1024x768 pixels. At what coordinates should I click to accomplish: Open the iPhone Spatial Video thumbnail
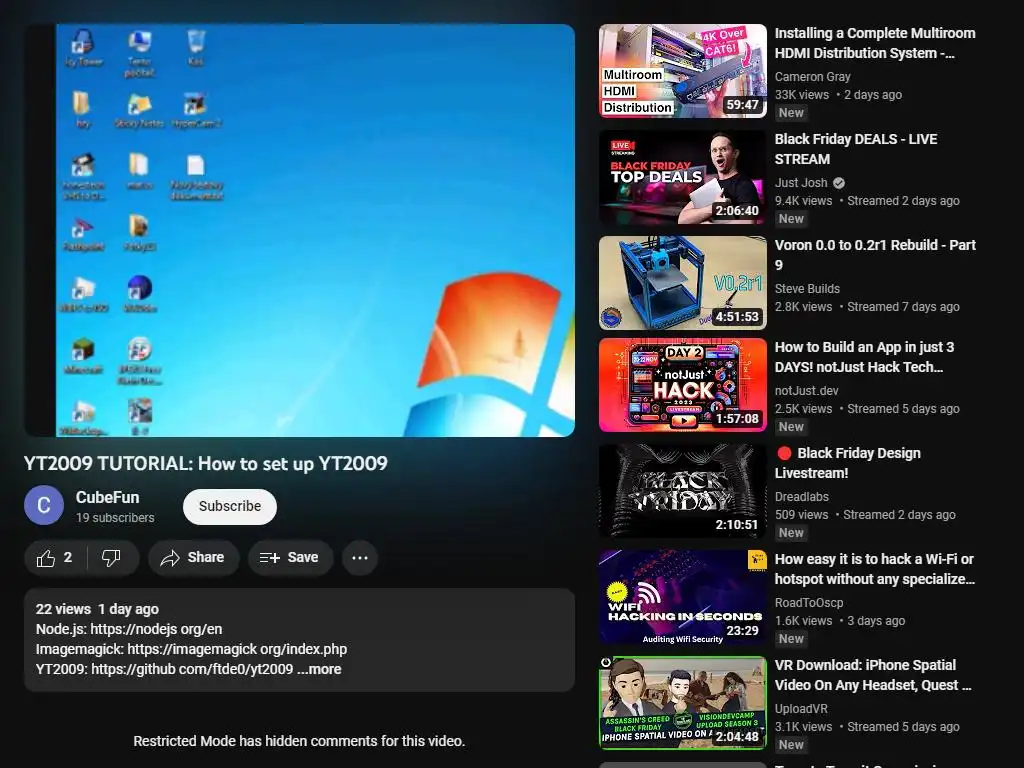click(x=682, y=703)
